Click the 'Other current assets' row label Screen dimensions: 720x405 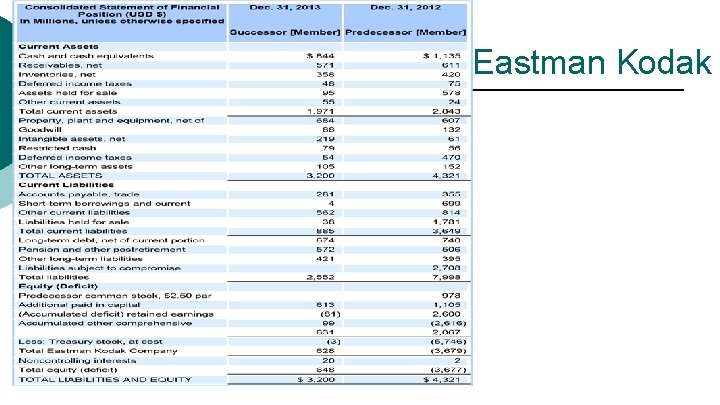pyautogui.click(x=69, y=102)
